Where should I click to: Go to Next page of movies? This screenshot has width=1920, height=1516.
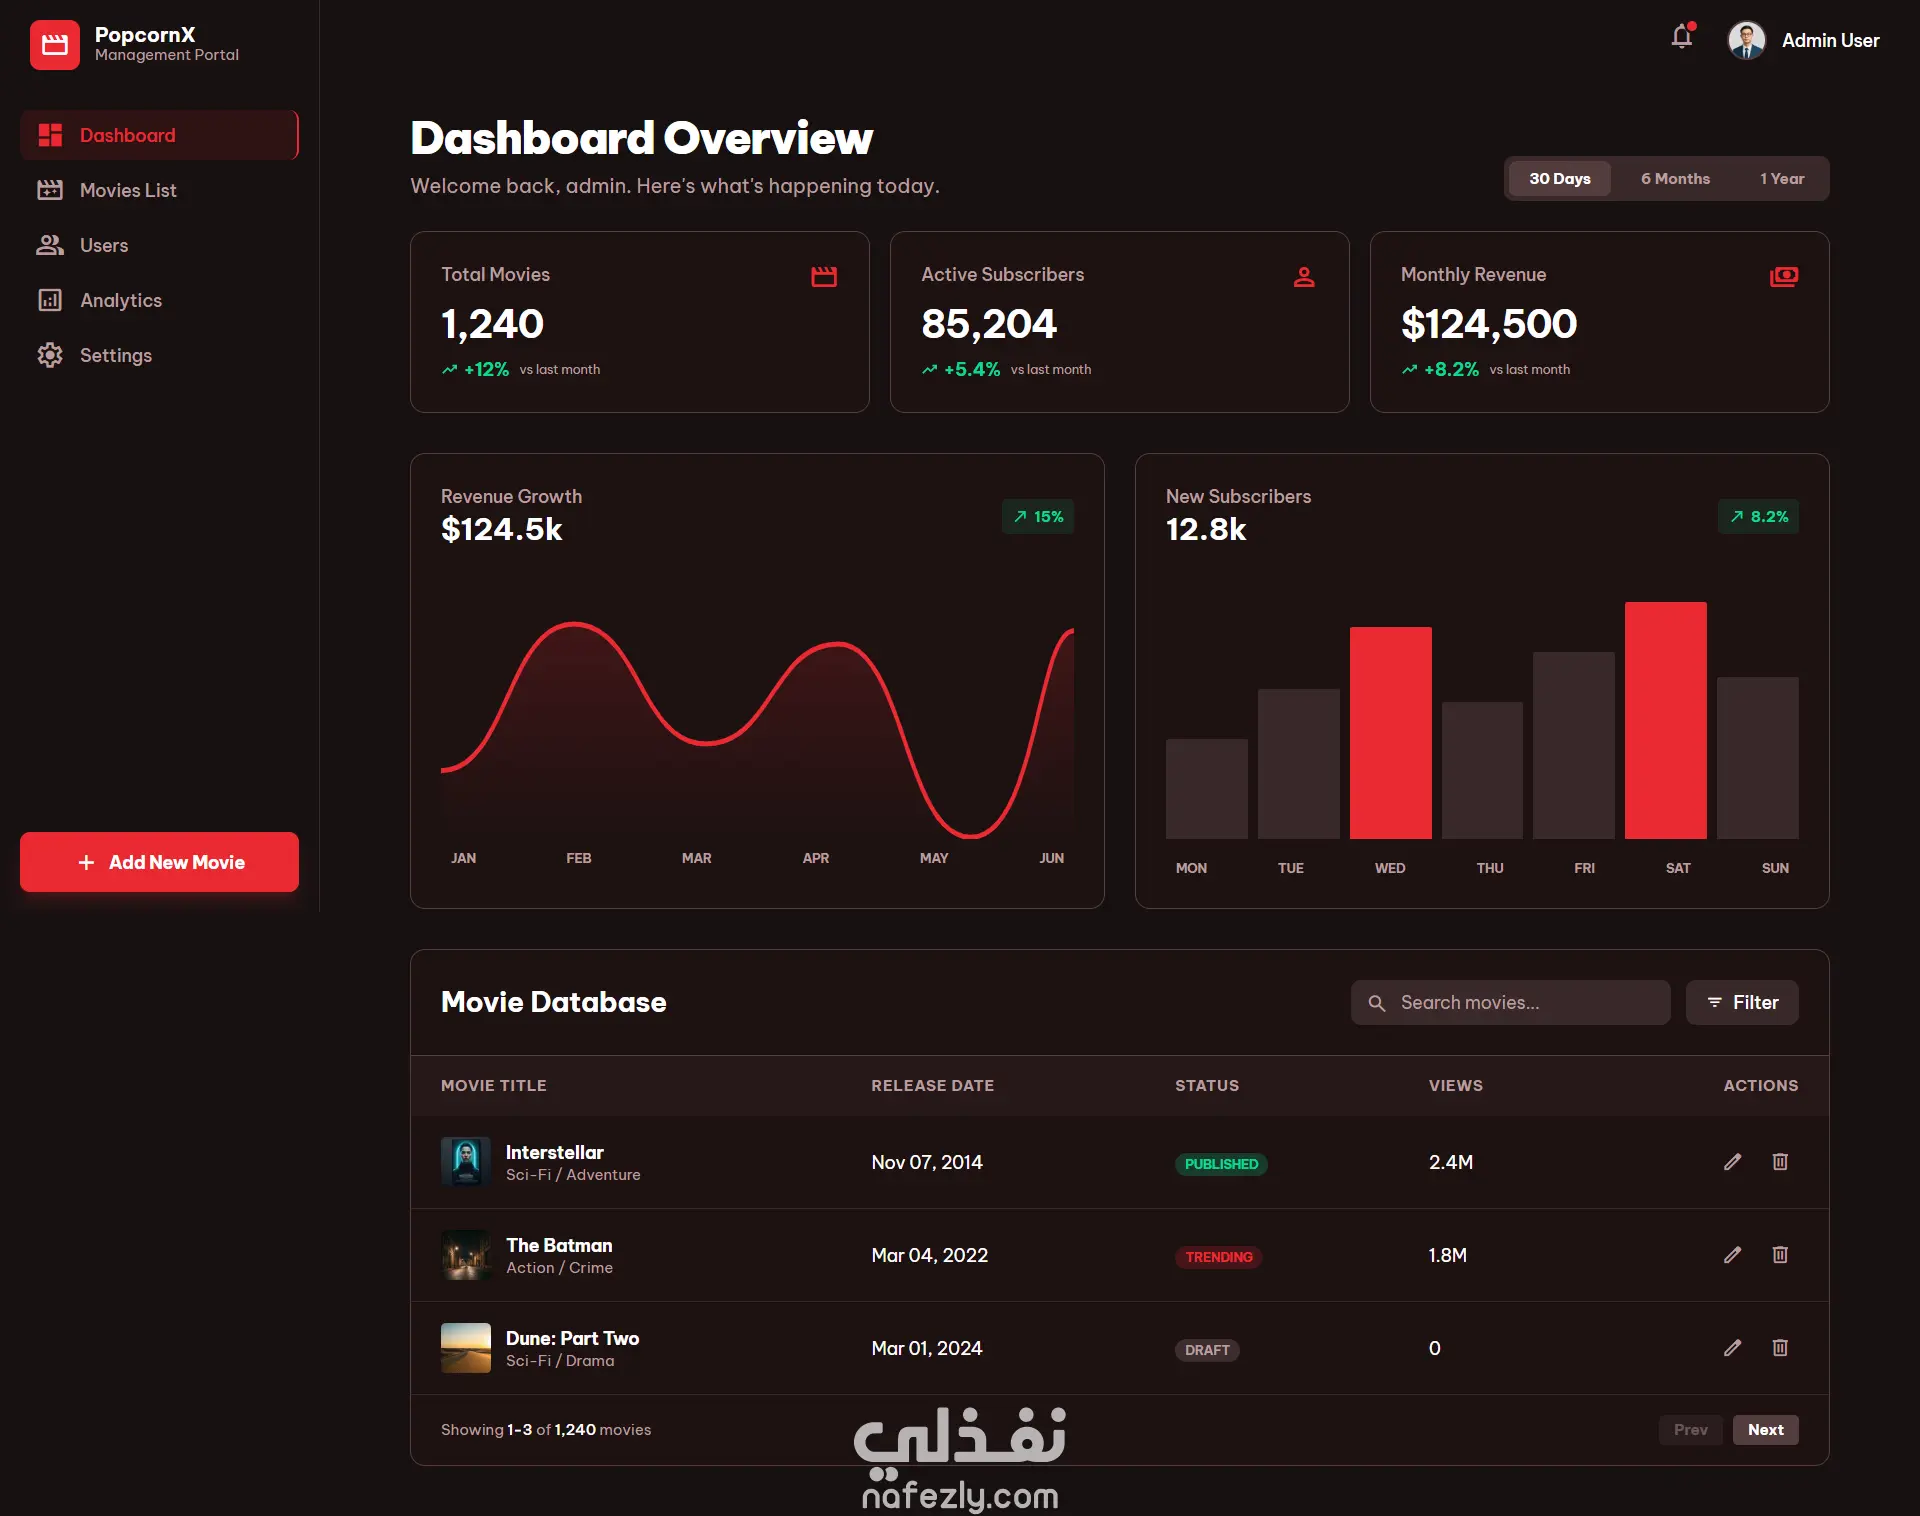click(x=1765, y=1429)
